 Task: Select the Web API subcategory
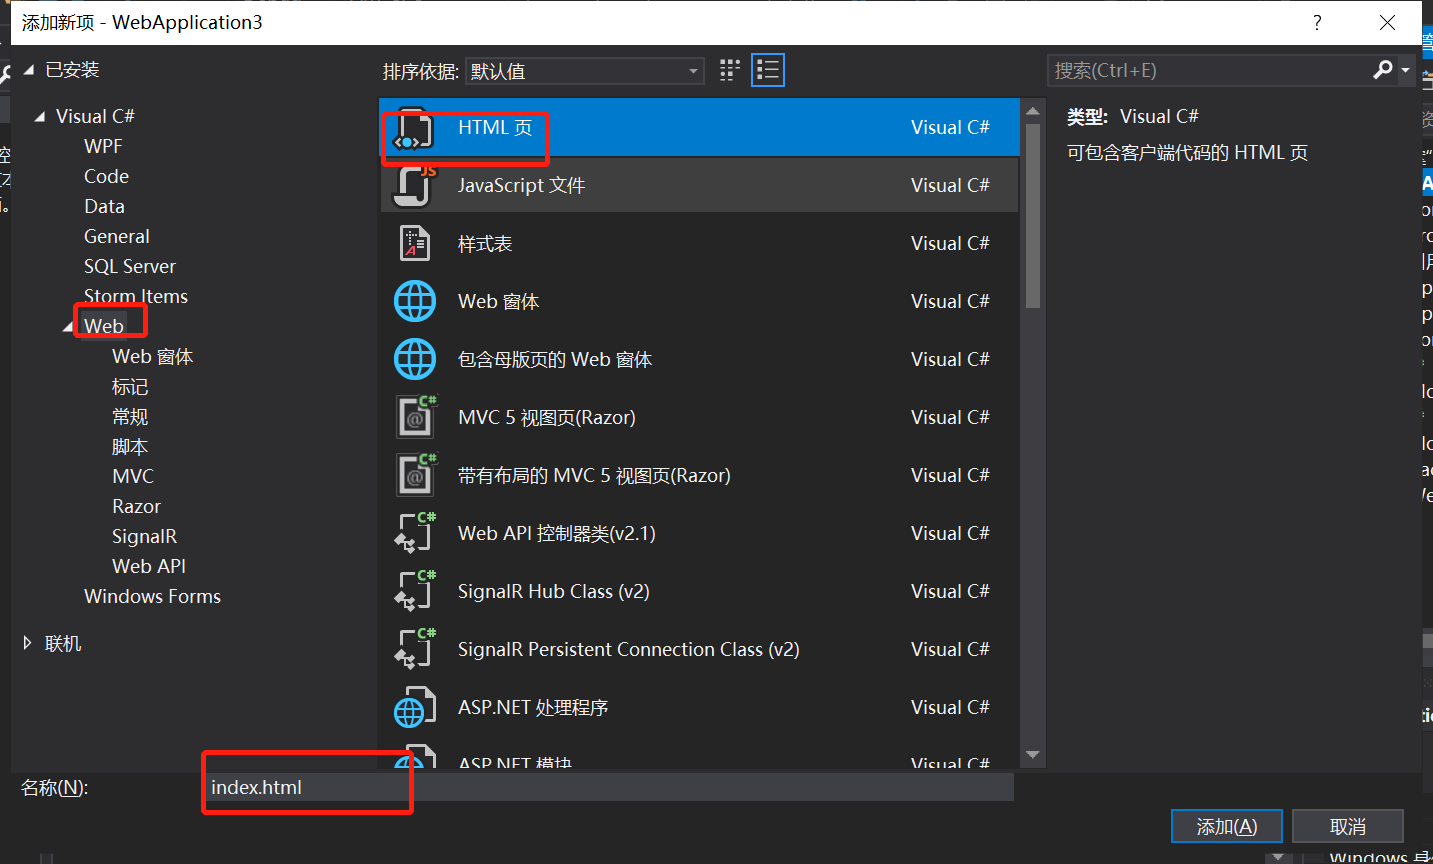[x=149, y=566]
